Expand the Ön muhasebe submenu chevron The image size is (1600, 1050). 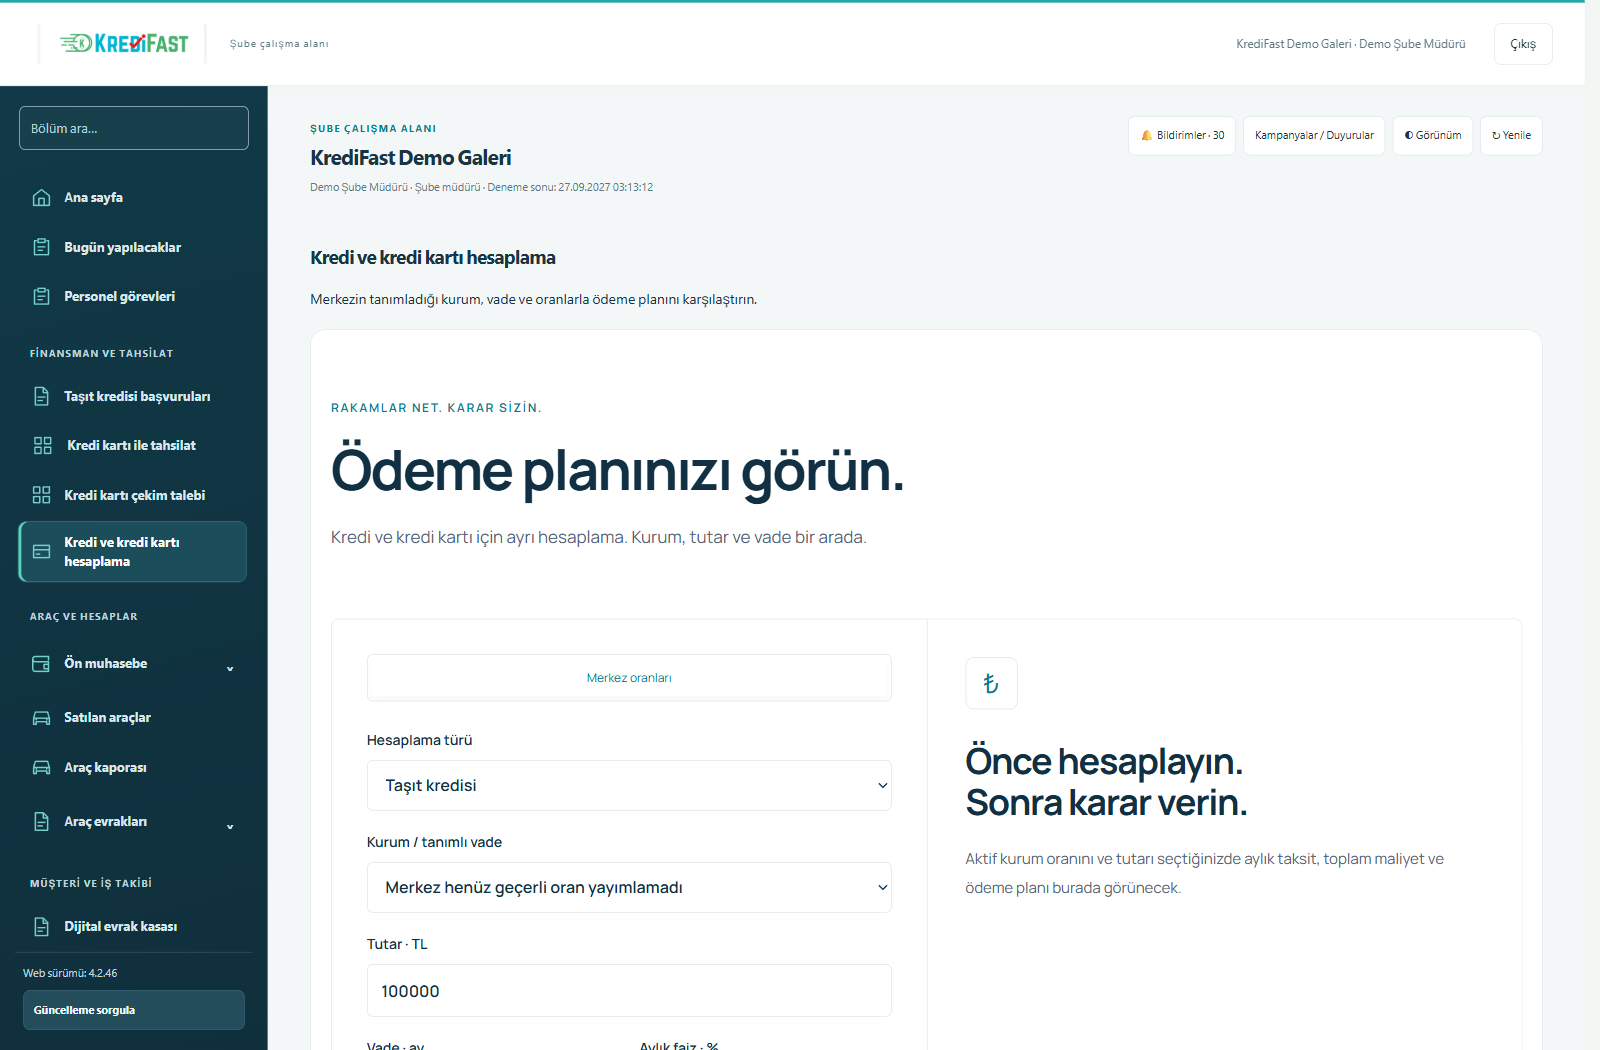tap(230, 668)
